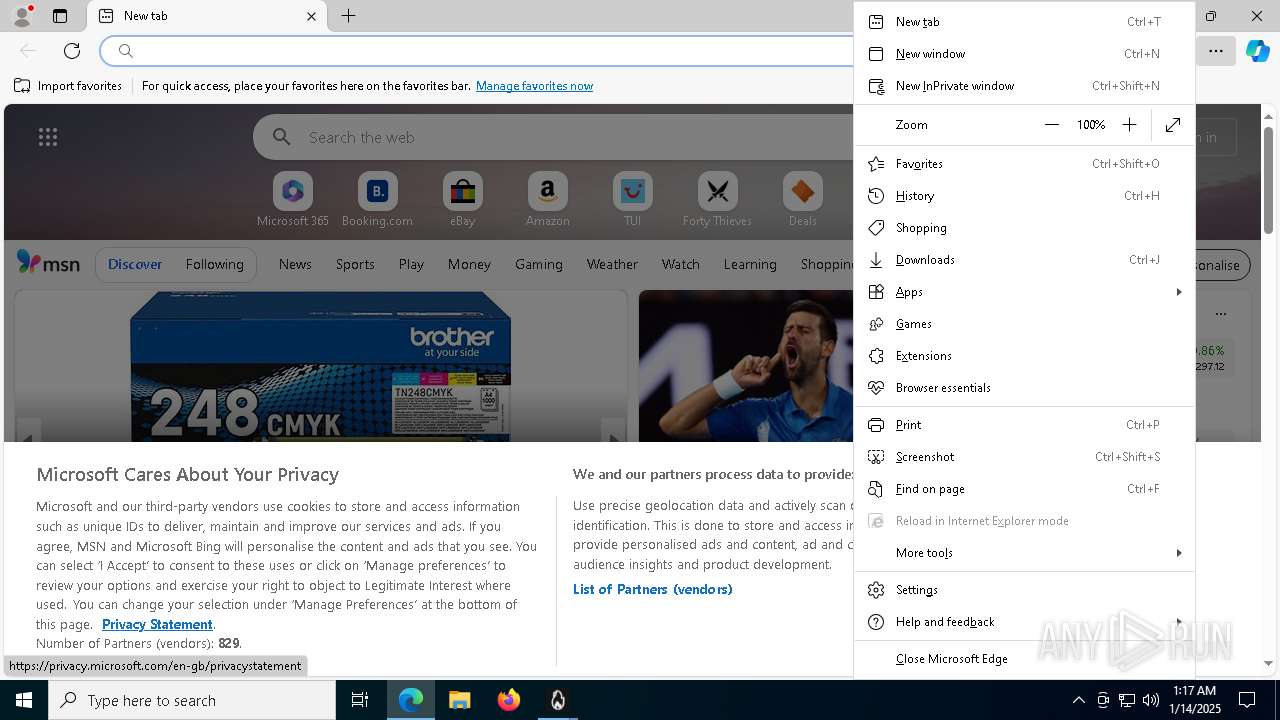Click the MSN logo

[x=48, y=263]
